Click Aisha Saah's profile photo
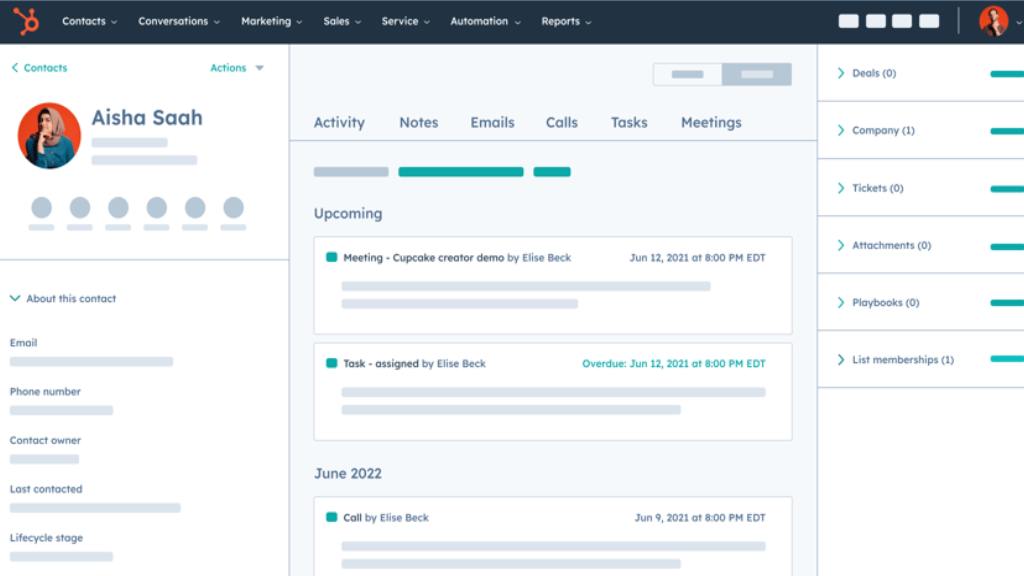This screenshot has height=576, width=1024. tap(49, 135)
